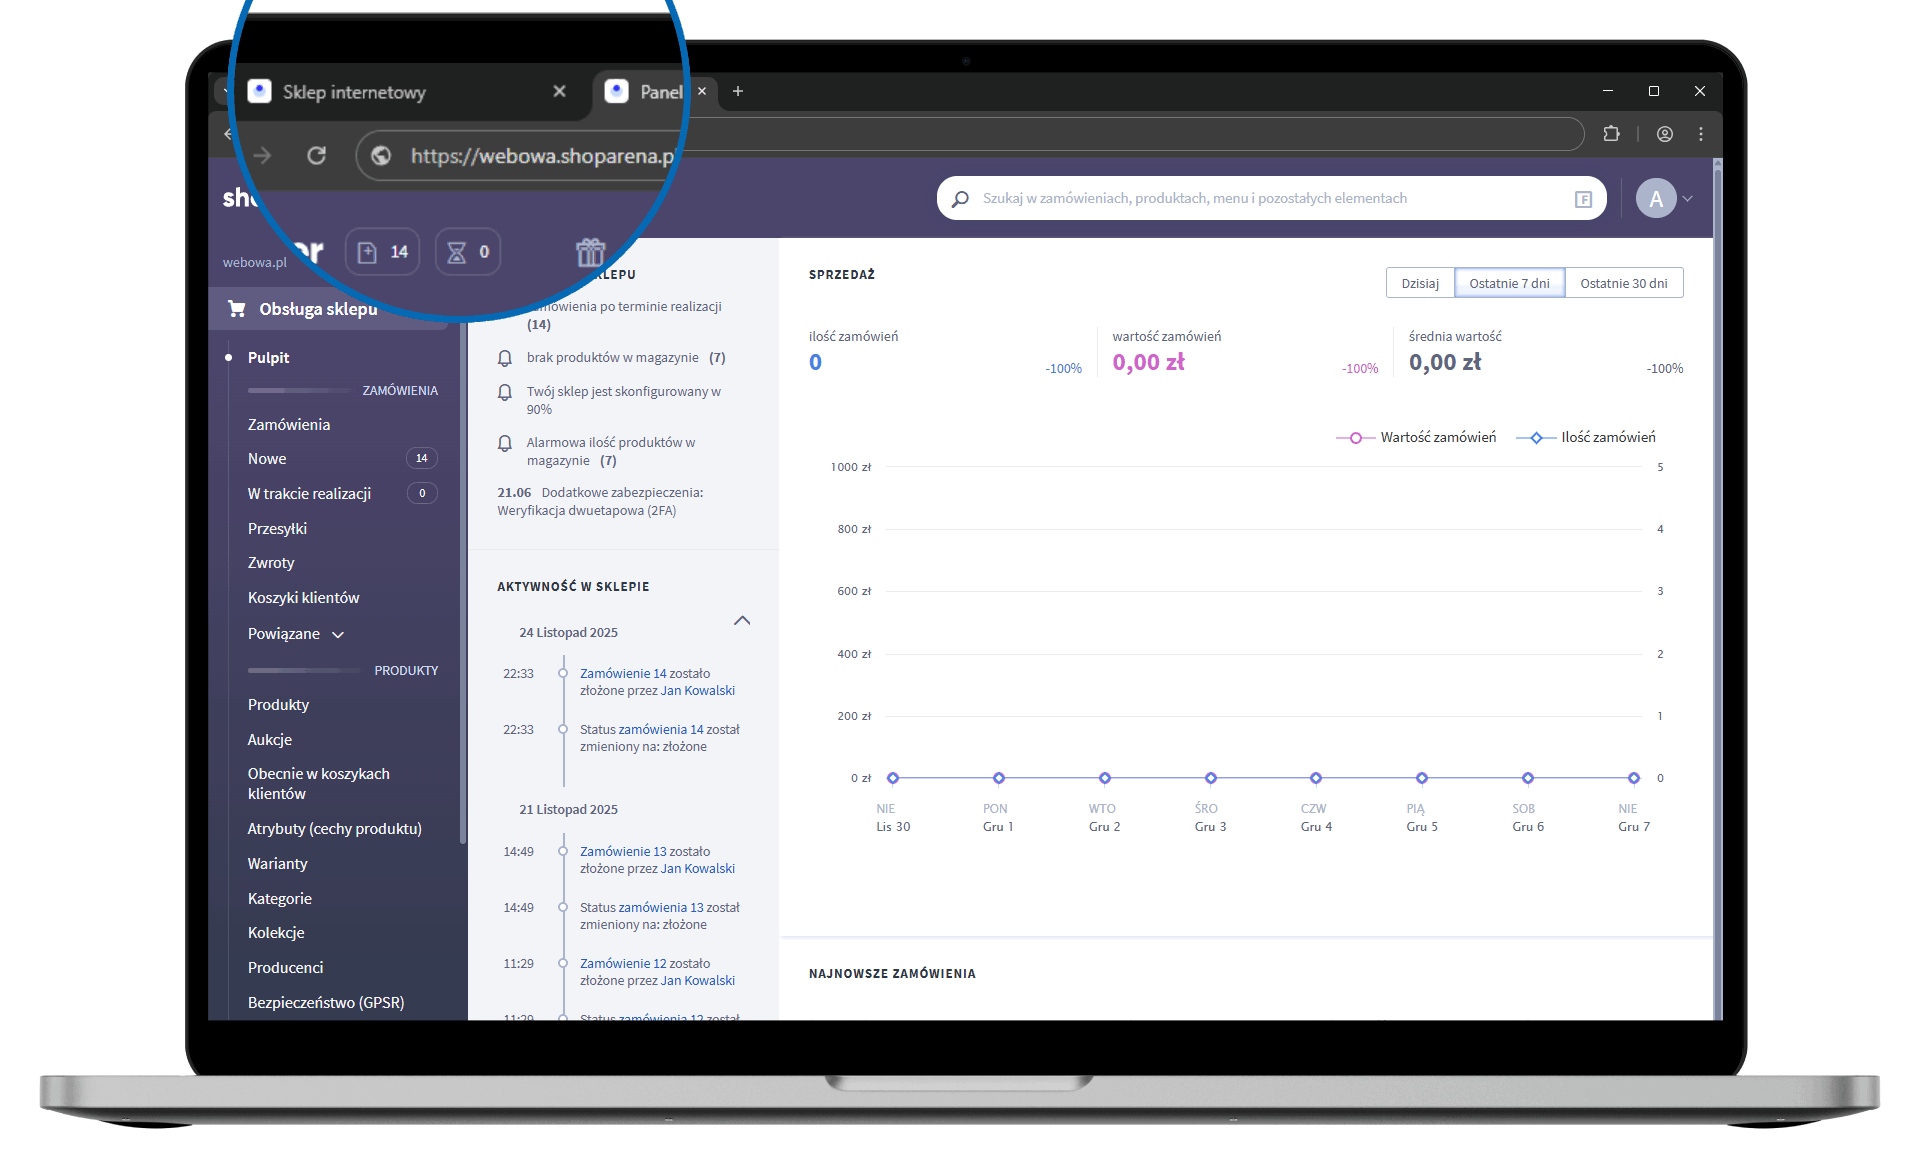The height and width of the screenshot is (1169, 1920).
Task: Expand the Powiązane submenu chevron
Action: (338, 635)
